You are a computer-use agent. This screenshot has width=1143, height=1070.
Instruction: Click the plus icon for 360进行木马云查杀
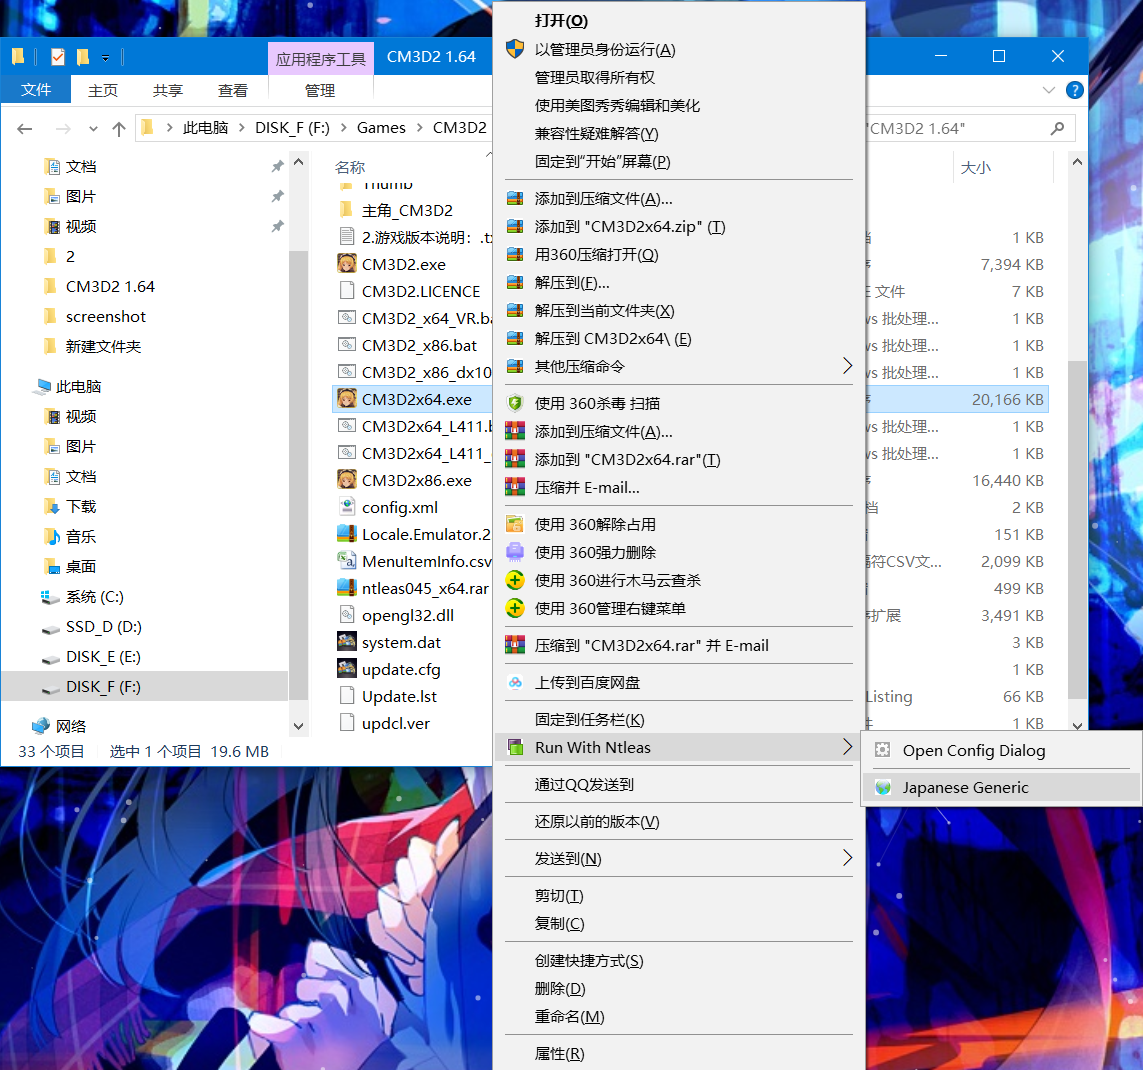(515, 580)
